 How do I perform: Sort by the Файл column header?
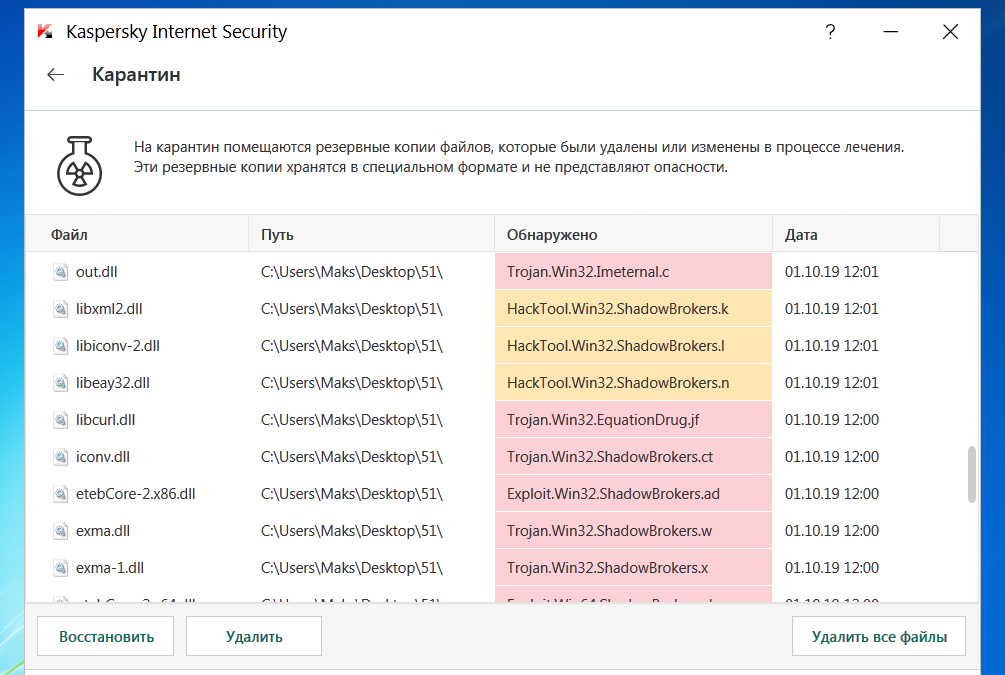point(70,235)
